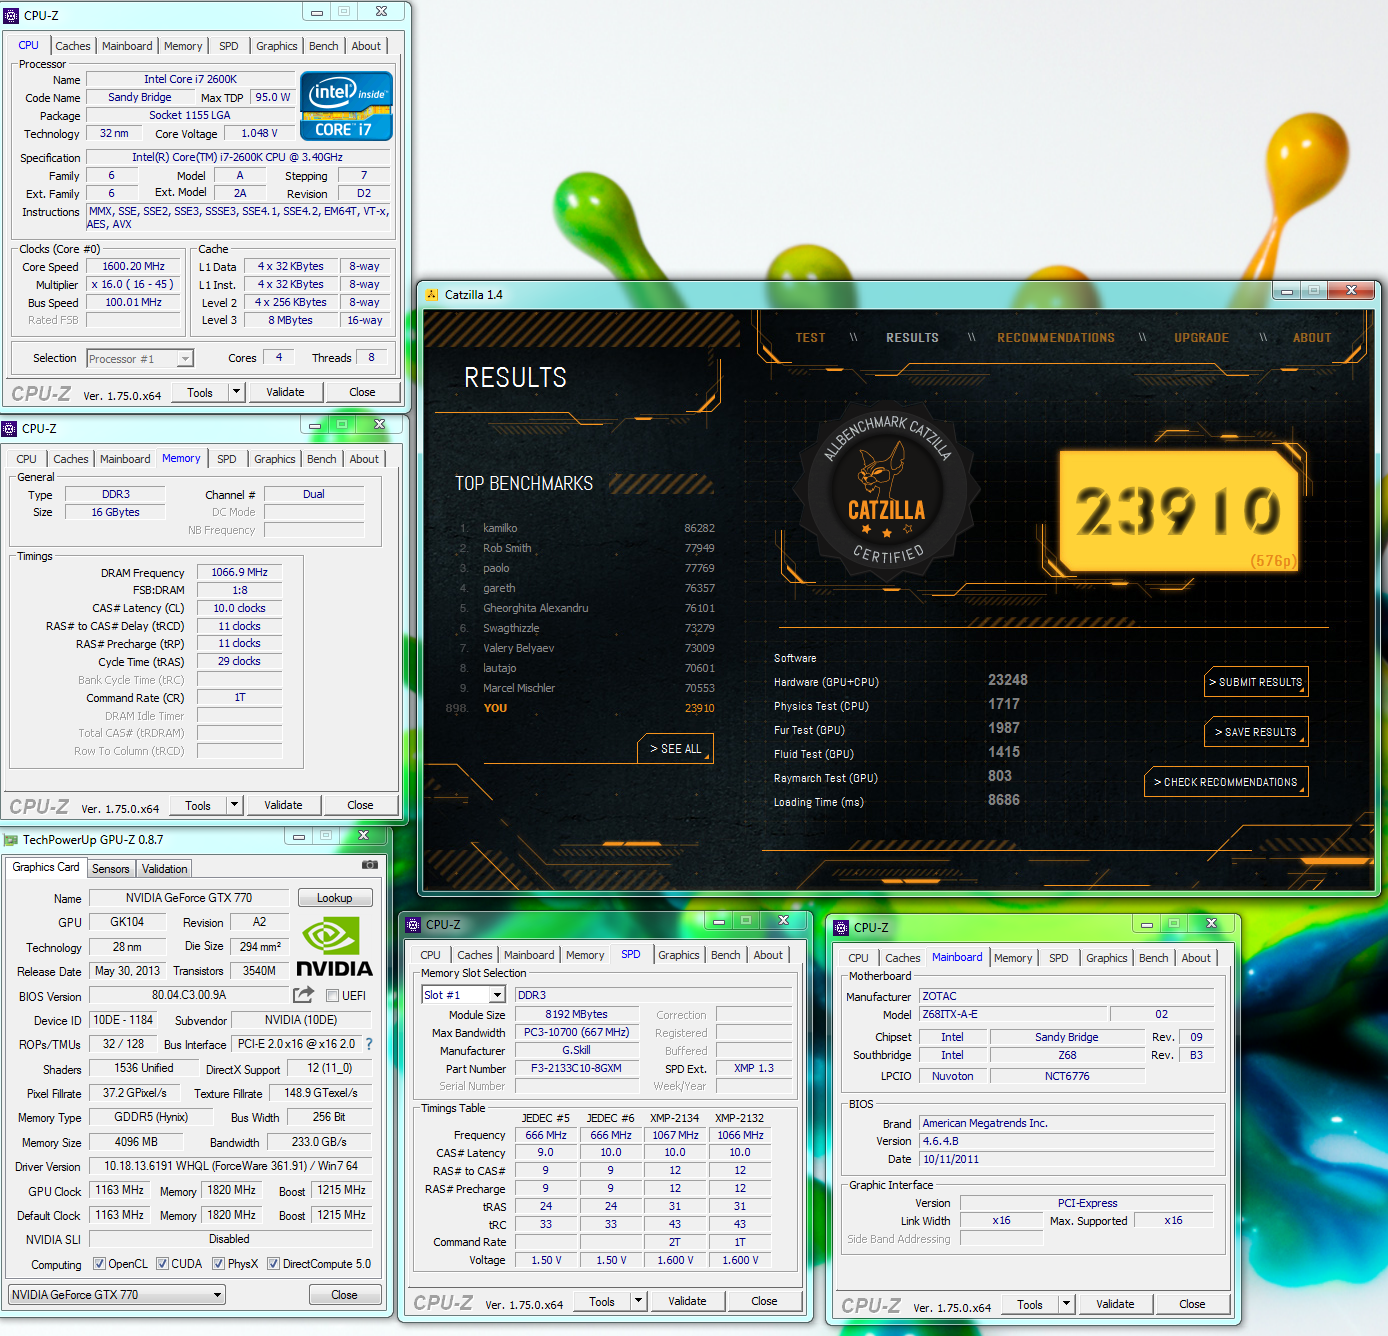Select the Sensors tab in GPU-Z
The image size is (1388, 1336).
[x=111, y=869]
